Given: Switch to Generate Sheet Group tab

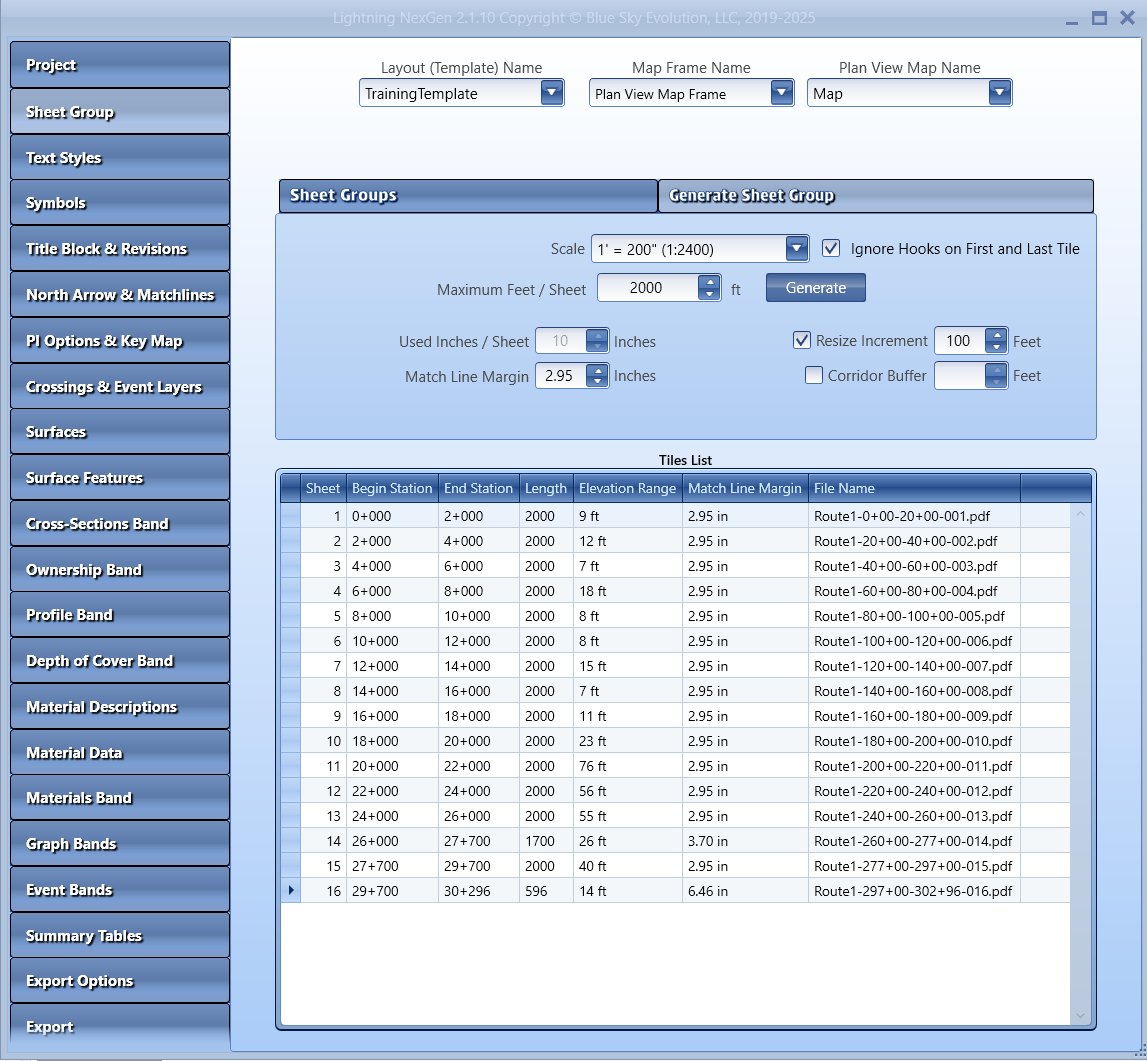Looking at the screenshot, I should [x=876, y=195].
